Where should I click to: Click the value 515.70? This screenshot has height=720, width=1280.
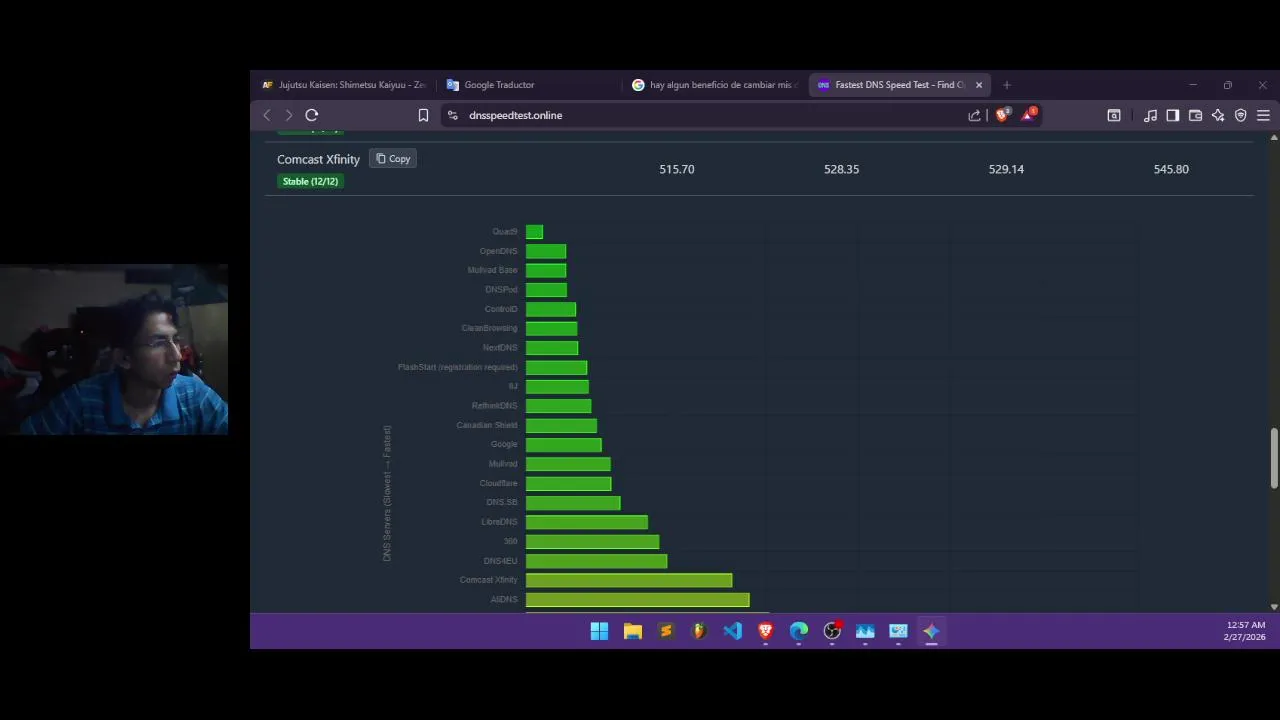pos(677,169)
